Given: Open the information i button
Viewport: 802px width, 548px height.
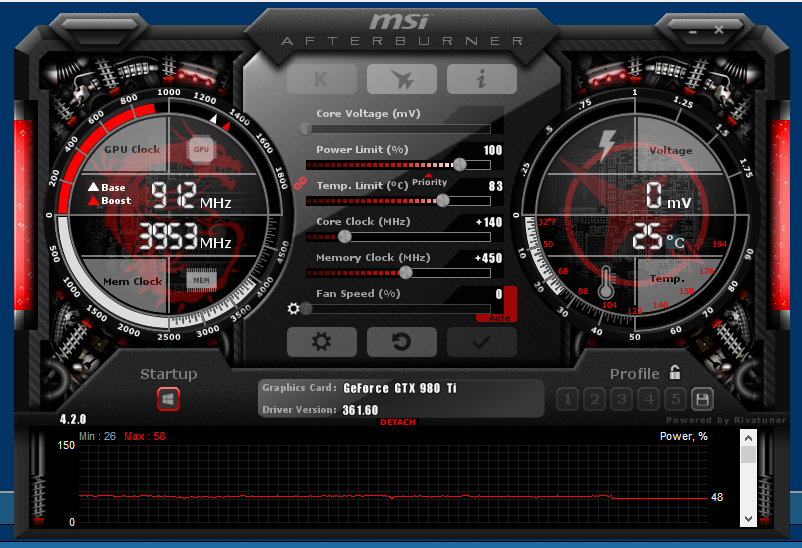Looking at the screenshot, I should coord(482,79).
